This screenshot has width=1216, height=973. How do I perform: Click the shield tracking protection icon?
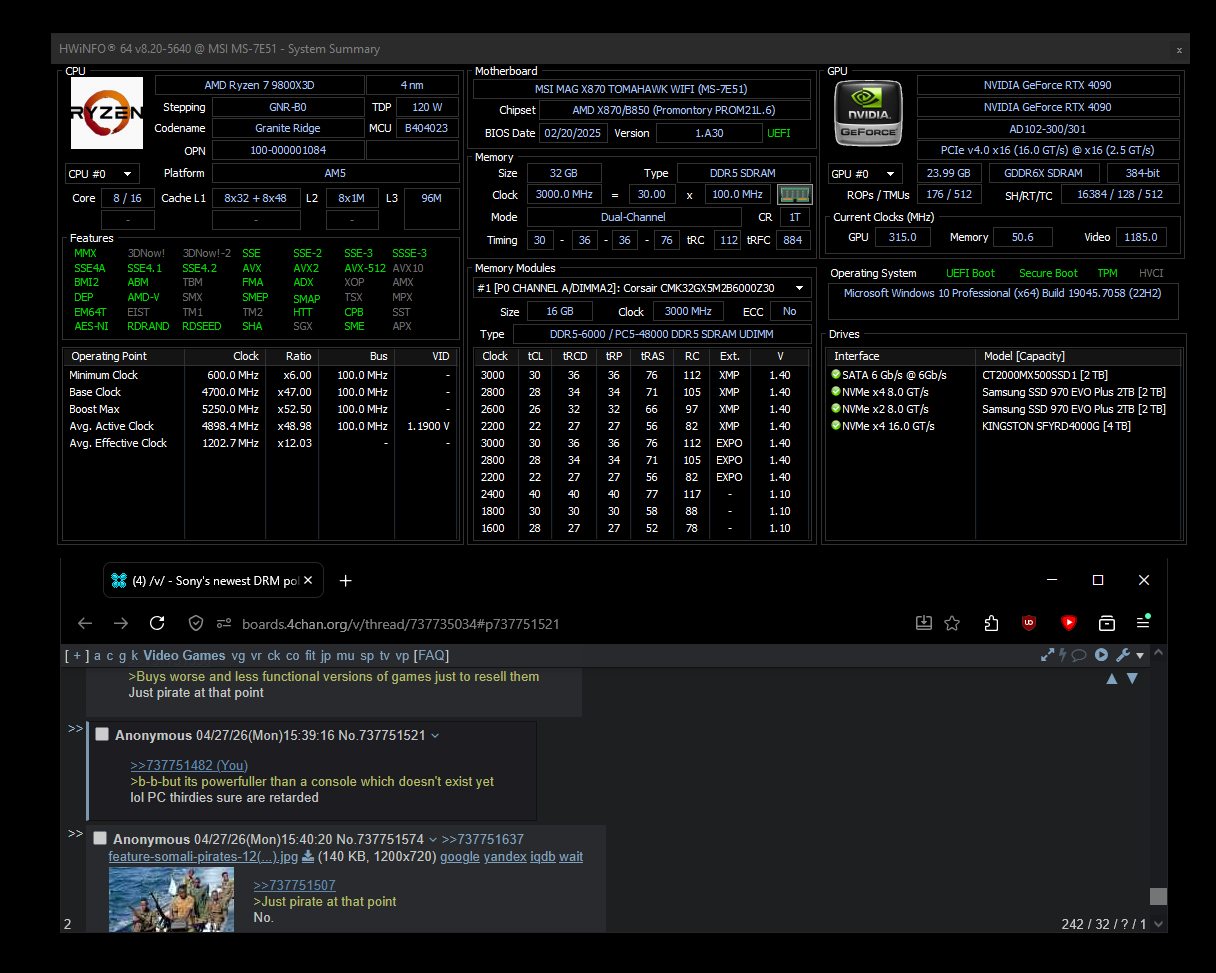(196, 623)
